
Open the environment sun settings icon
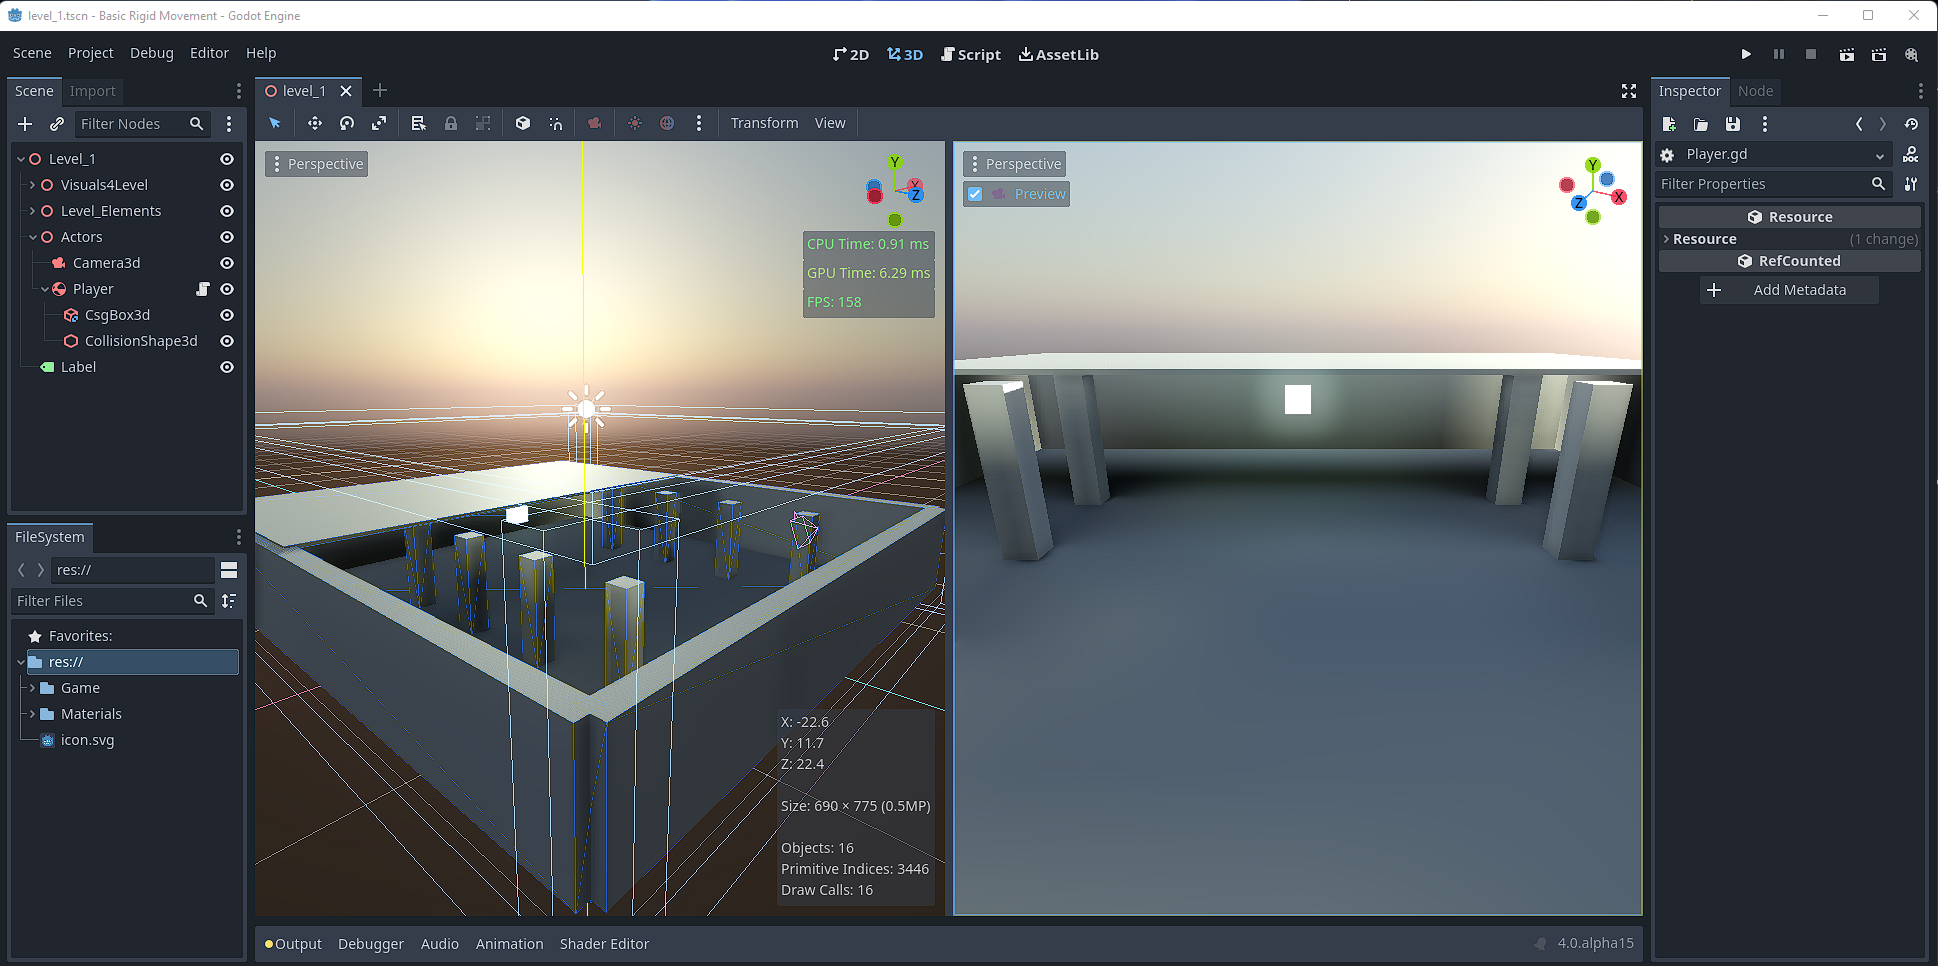[635, 123]
